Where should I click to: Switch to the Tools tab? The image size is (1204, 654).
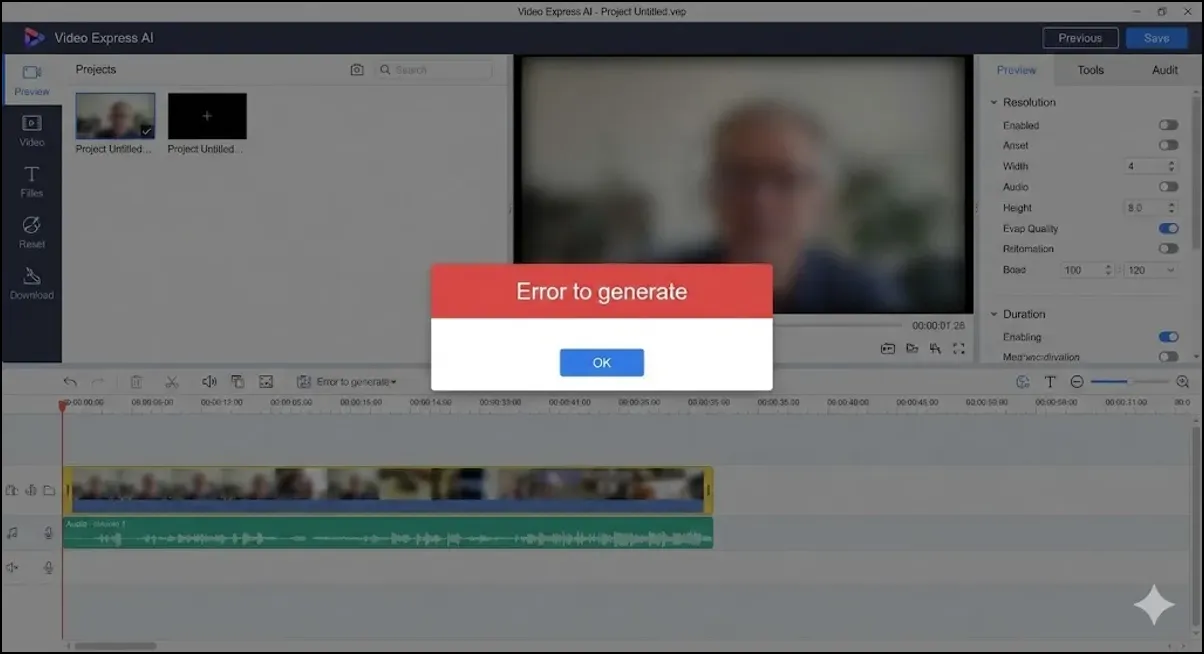[x=1090, y=70]
